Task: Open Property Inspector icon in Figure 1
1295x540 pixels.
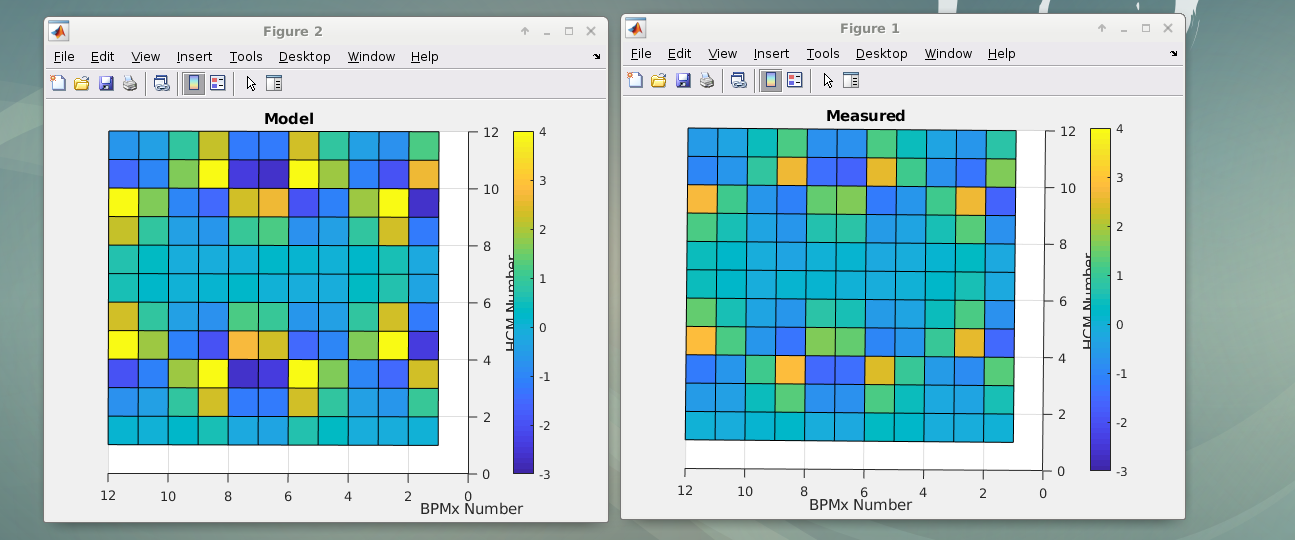Action: point(852,81)
